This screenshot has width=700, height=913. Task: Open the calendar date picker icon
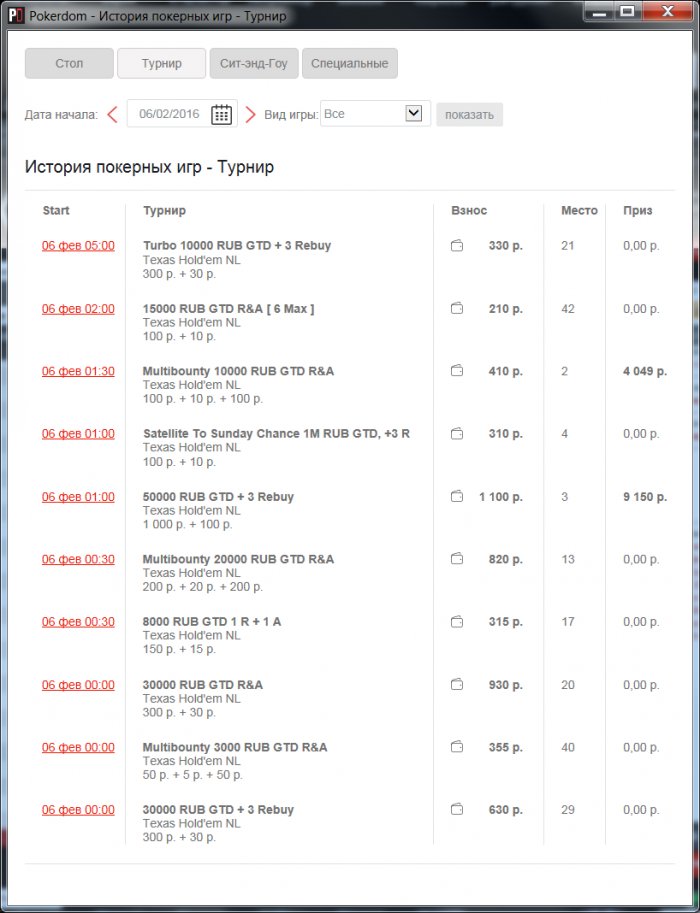[x=221, y=114]
